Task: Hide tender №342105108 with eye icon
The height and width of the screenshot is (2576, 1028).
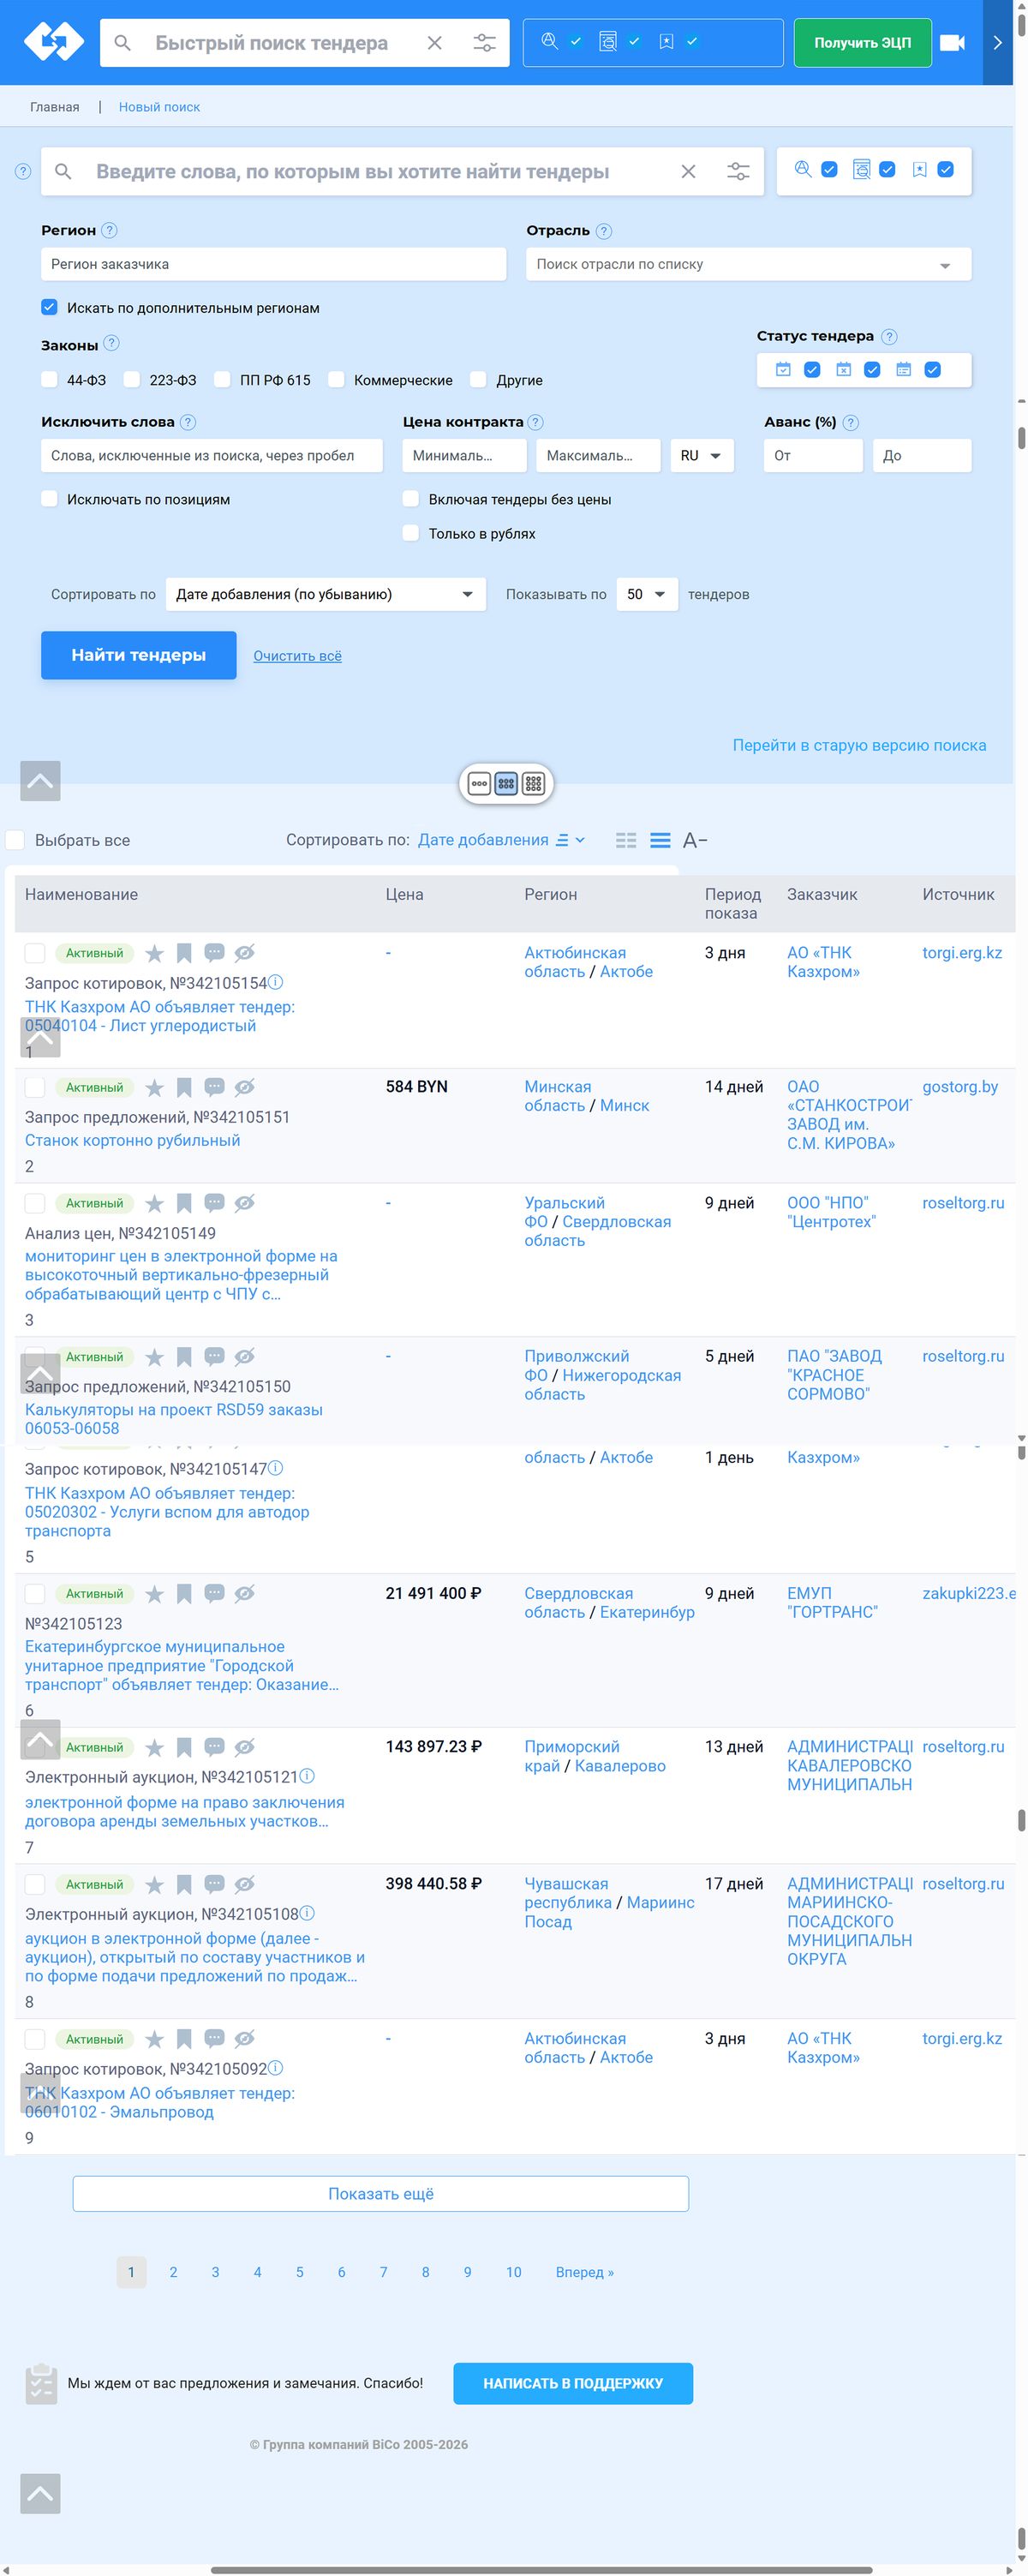Action: pyautogui.click(x=245, y=1885)
